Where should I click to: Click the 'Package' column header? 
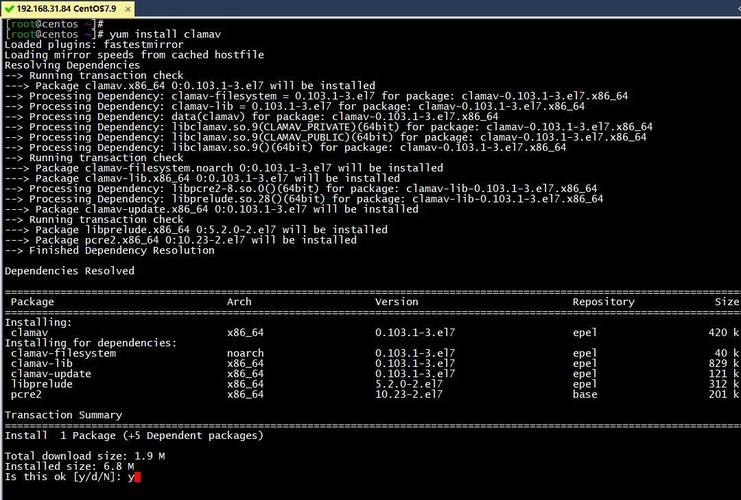(32, 302)
